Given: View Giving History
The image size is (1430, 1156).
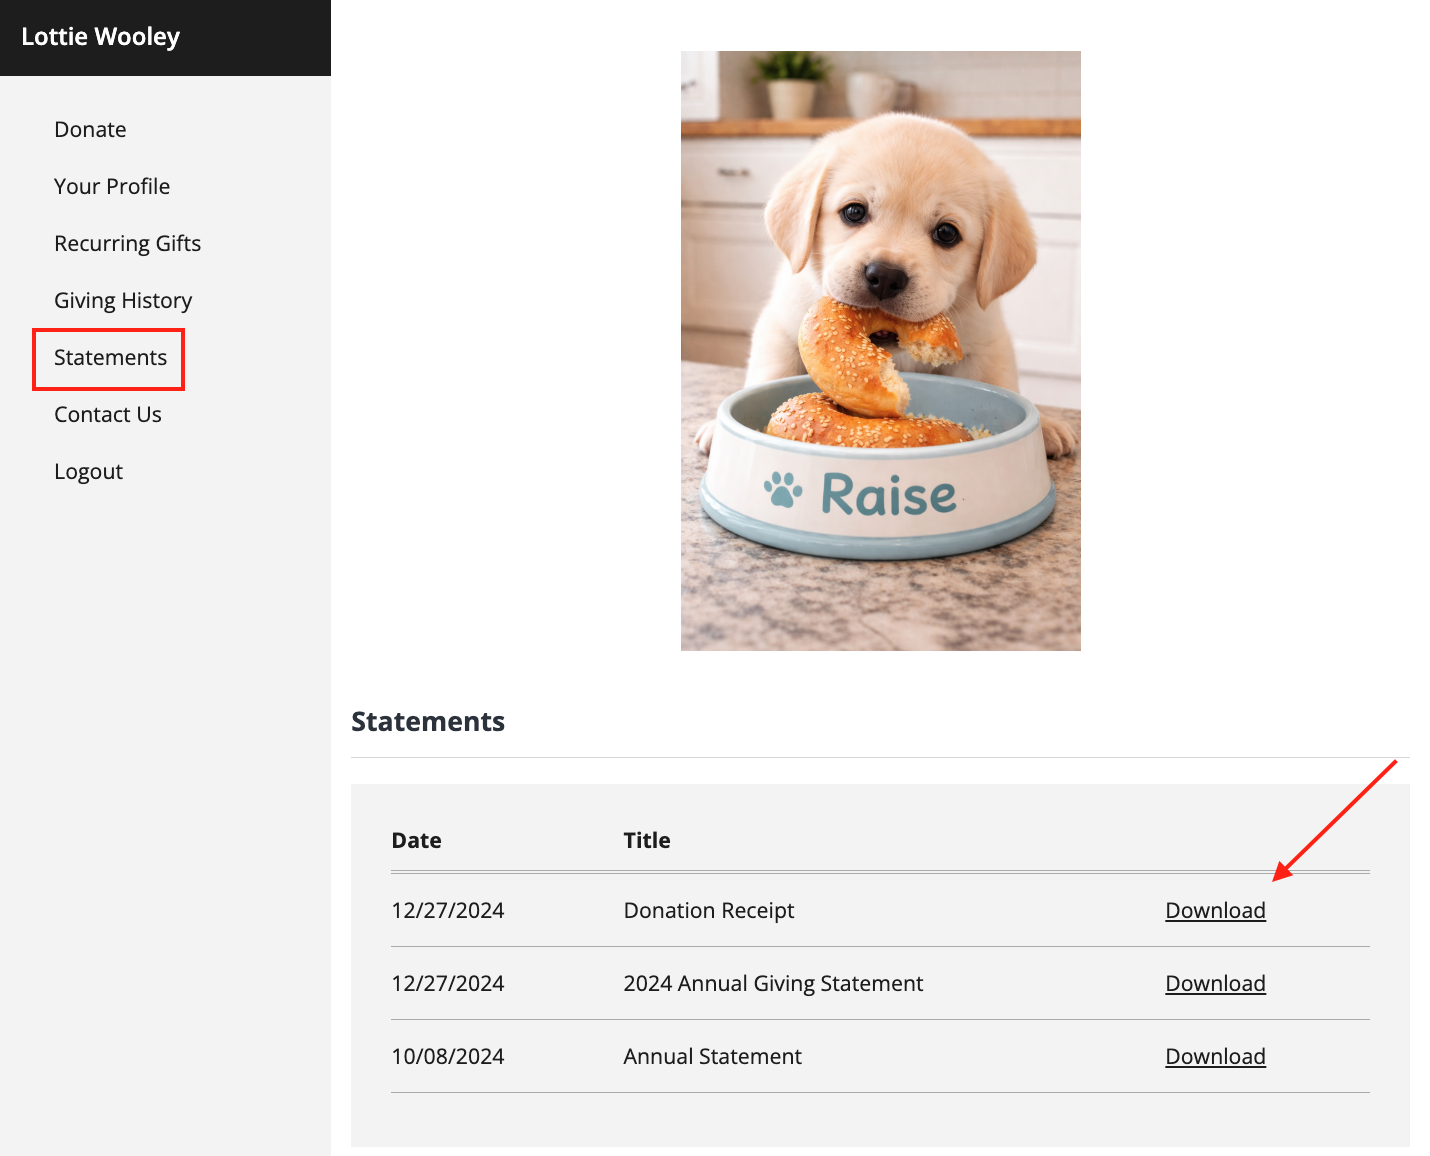Looking at the screenshot, I should click(x=123, y=301).
